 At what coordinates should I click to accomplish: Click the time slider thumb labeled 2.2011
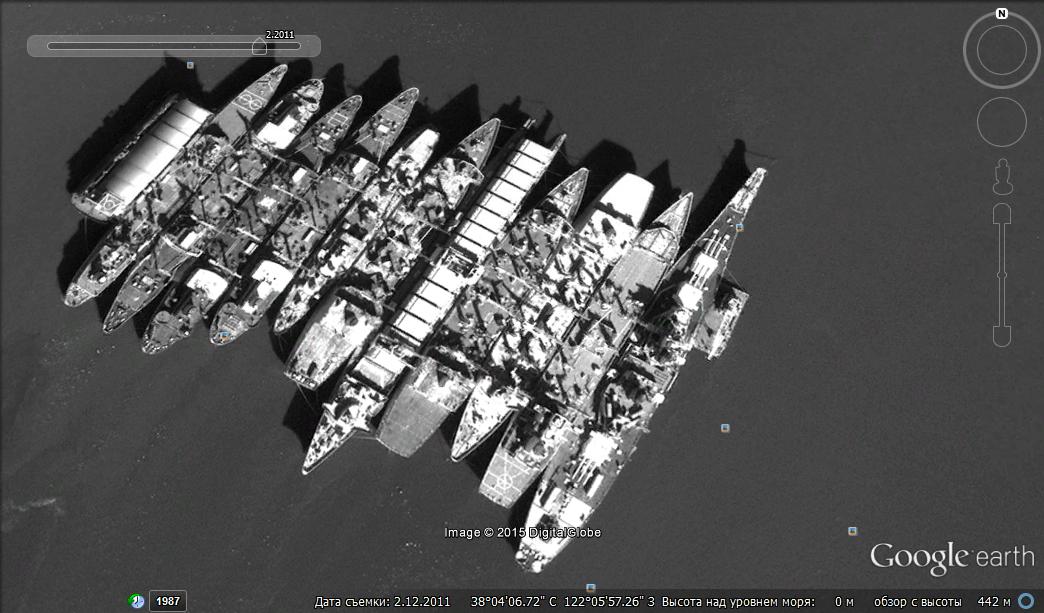[259, 46]
